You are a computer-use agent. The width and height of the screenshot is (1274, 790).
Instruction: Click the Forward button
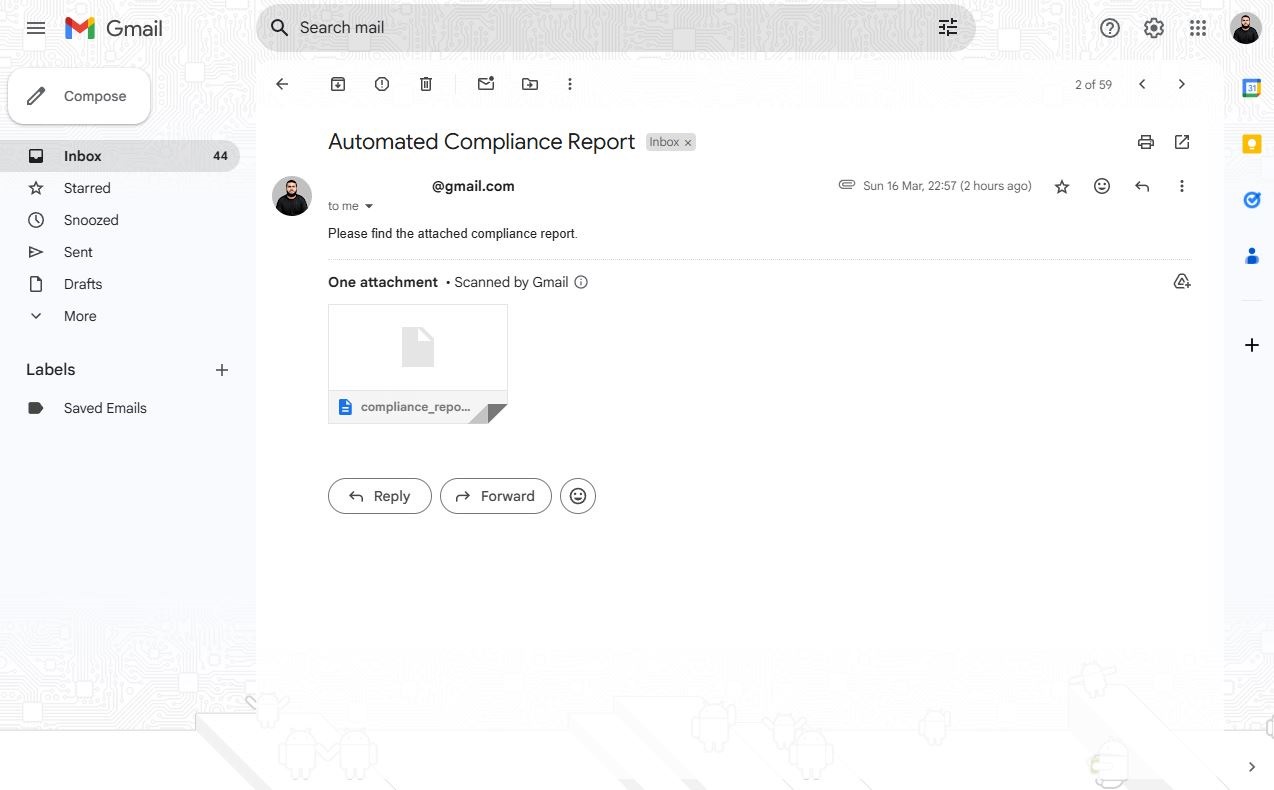coord(496,496)
